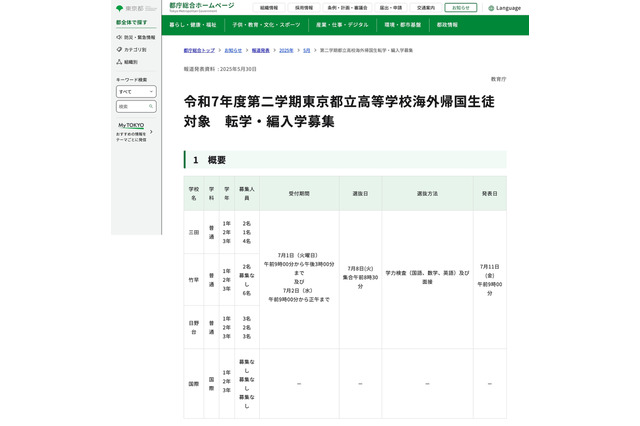Open the すべて category dropdown

pyautogui.click(x=136, y=91)
